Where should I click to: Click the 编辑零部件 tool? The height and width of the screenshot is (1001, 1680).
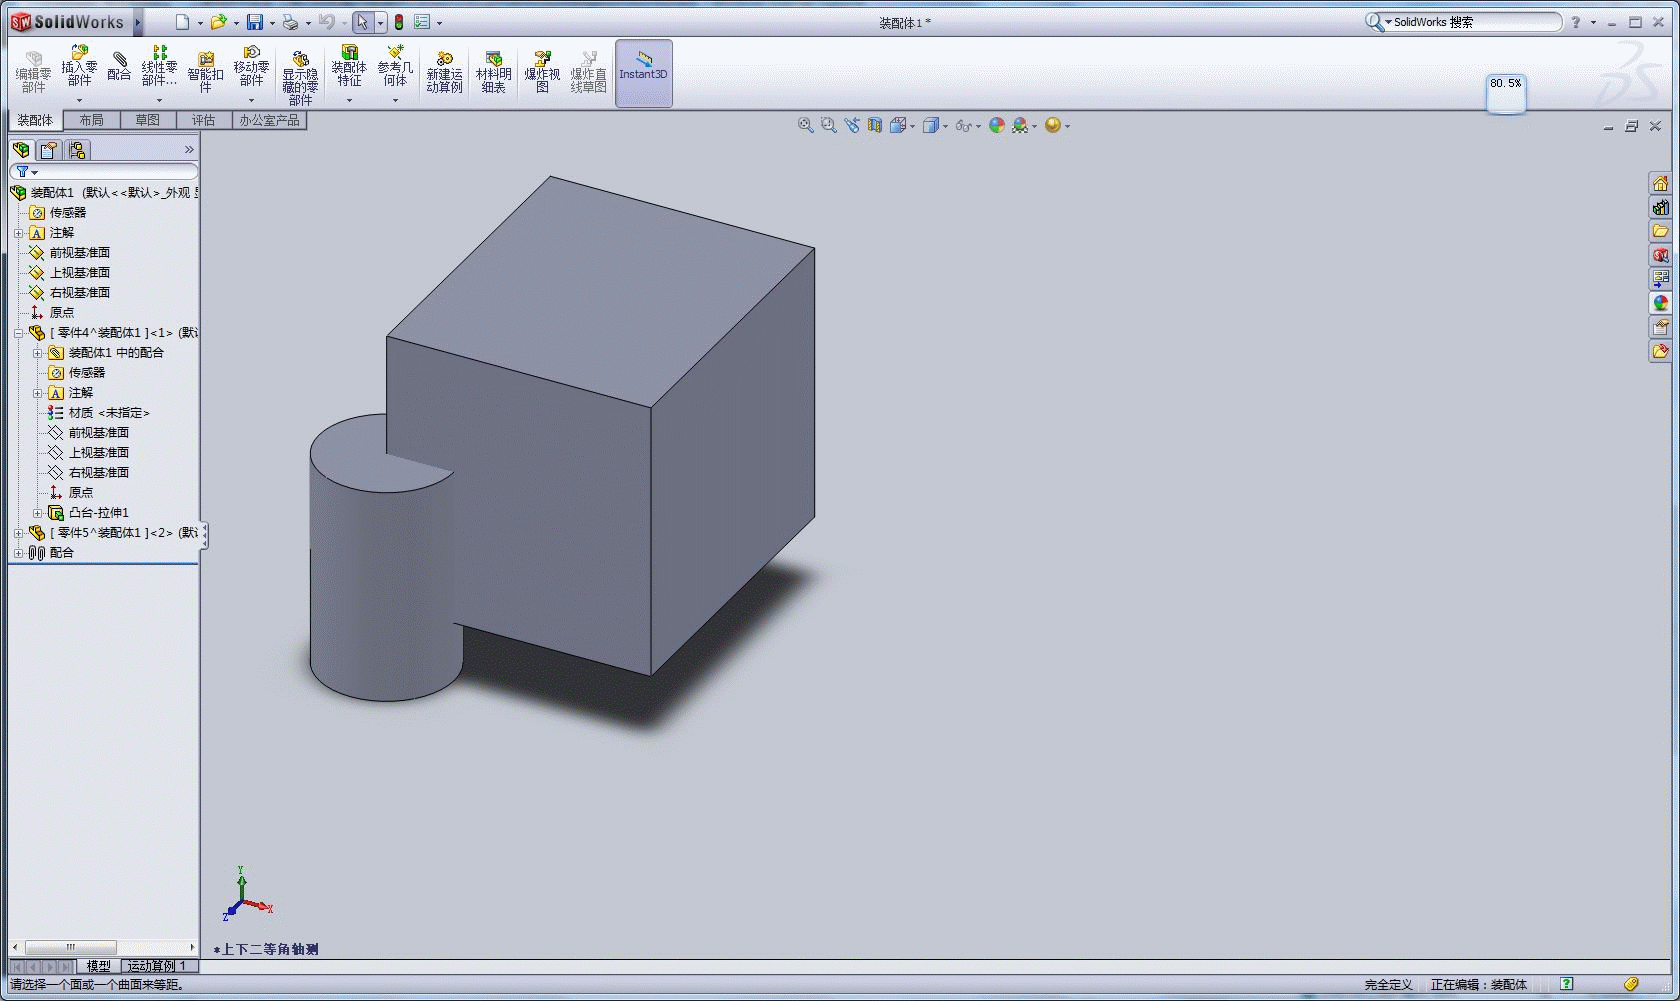click(x=33, y=72)
